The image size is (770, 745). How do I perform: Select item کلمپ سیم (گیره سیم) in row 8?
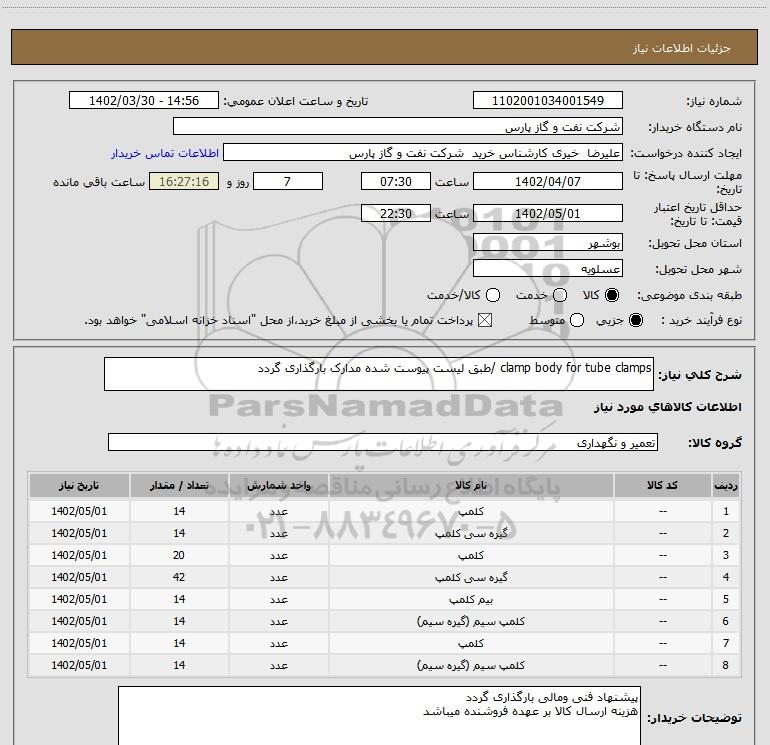pos(471,665)
